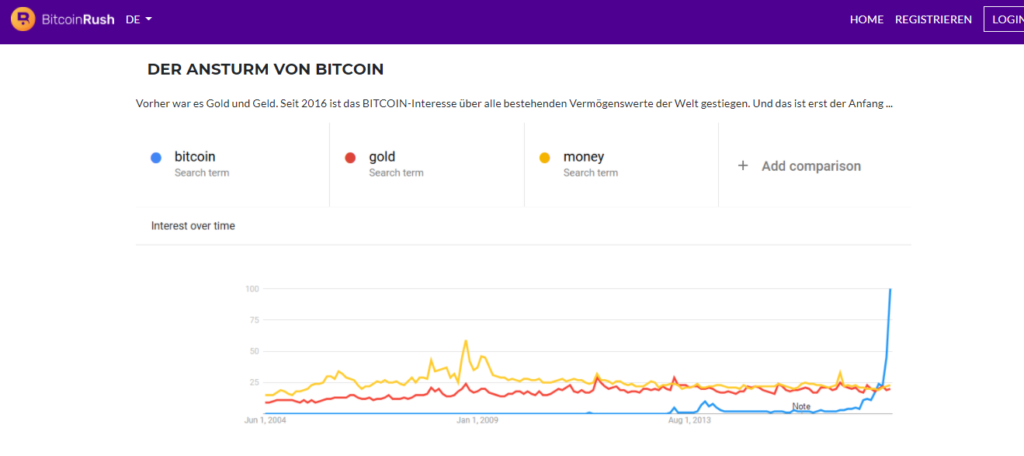Click the 100 value on the y-axis
The width and height of the screenshot is (1024, 456).
252,289
